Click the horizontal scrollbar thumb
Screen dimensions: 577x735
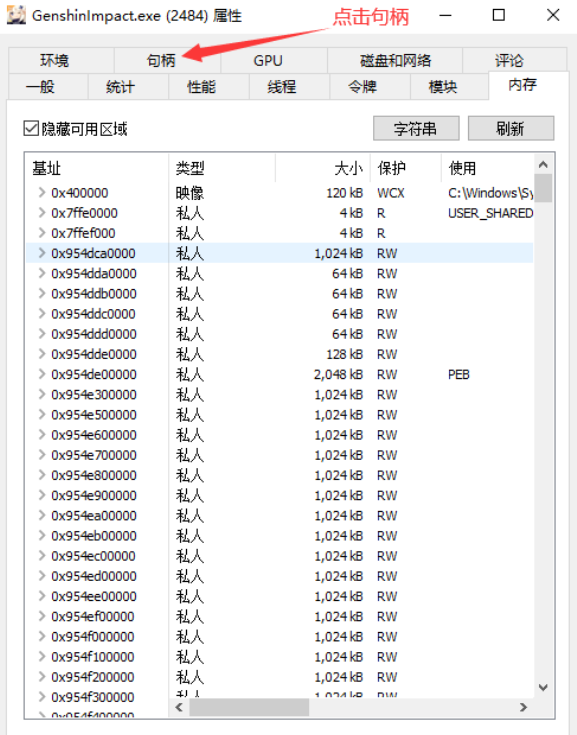pyautogui.click(x=249, y=707)
